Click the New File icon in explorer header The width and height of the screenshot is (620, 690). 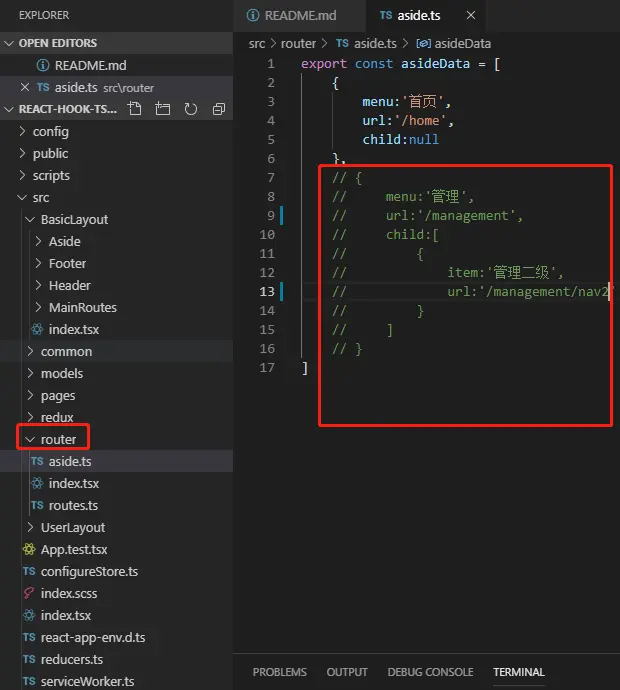point(135,109)
